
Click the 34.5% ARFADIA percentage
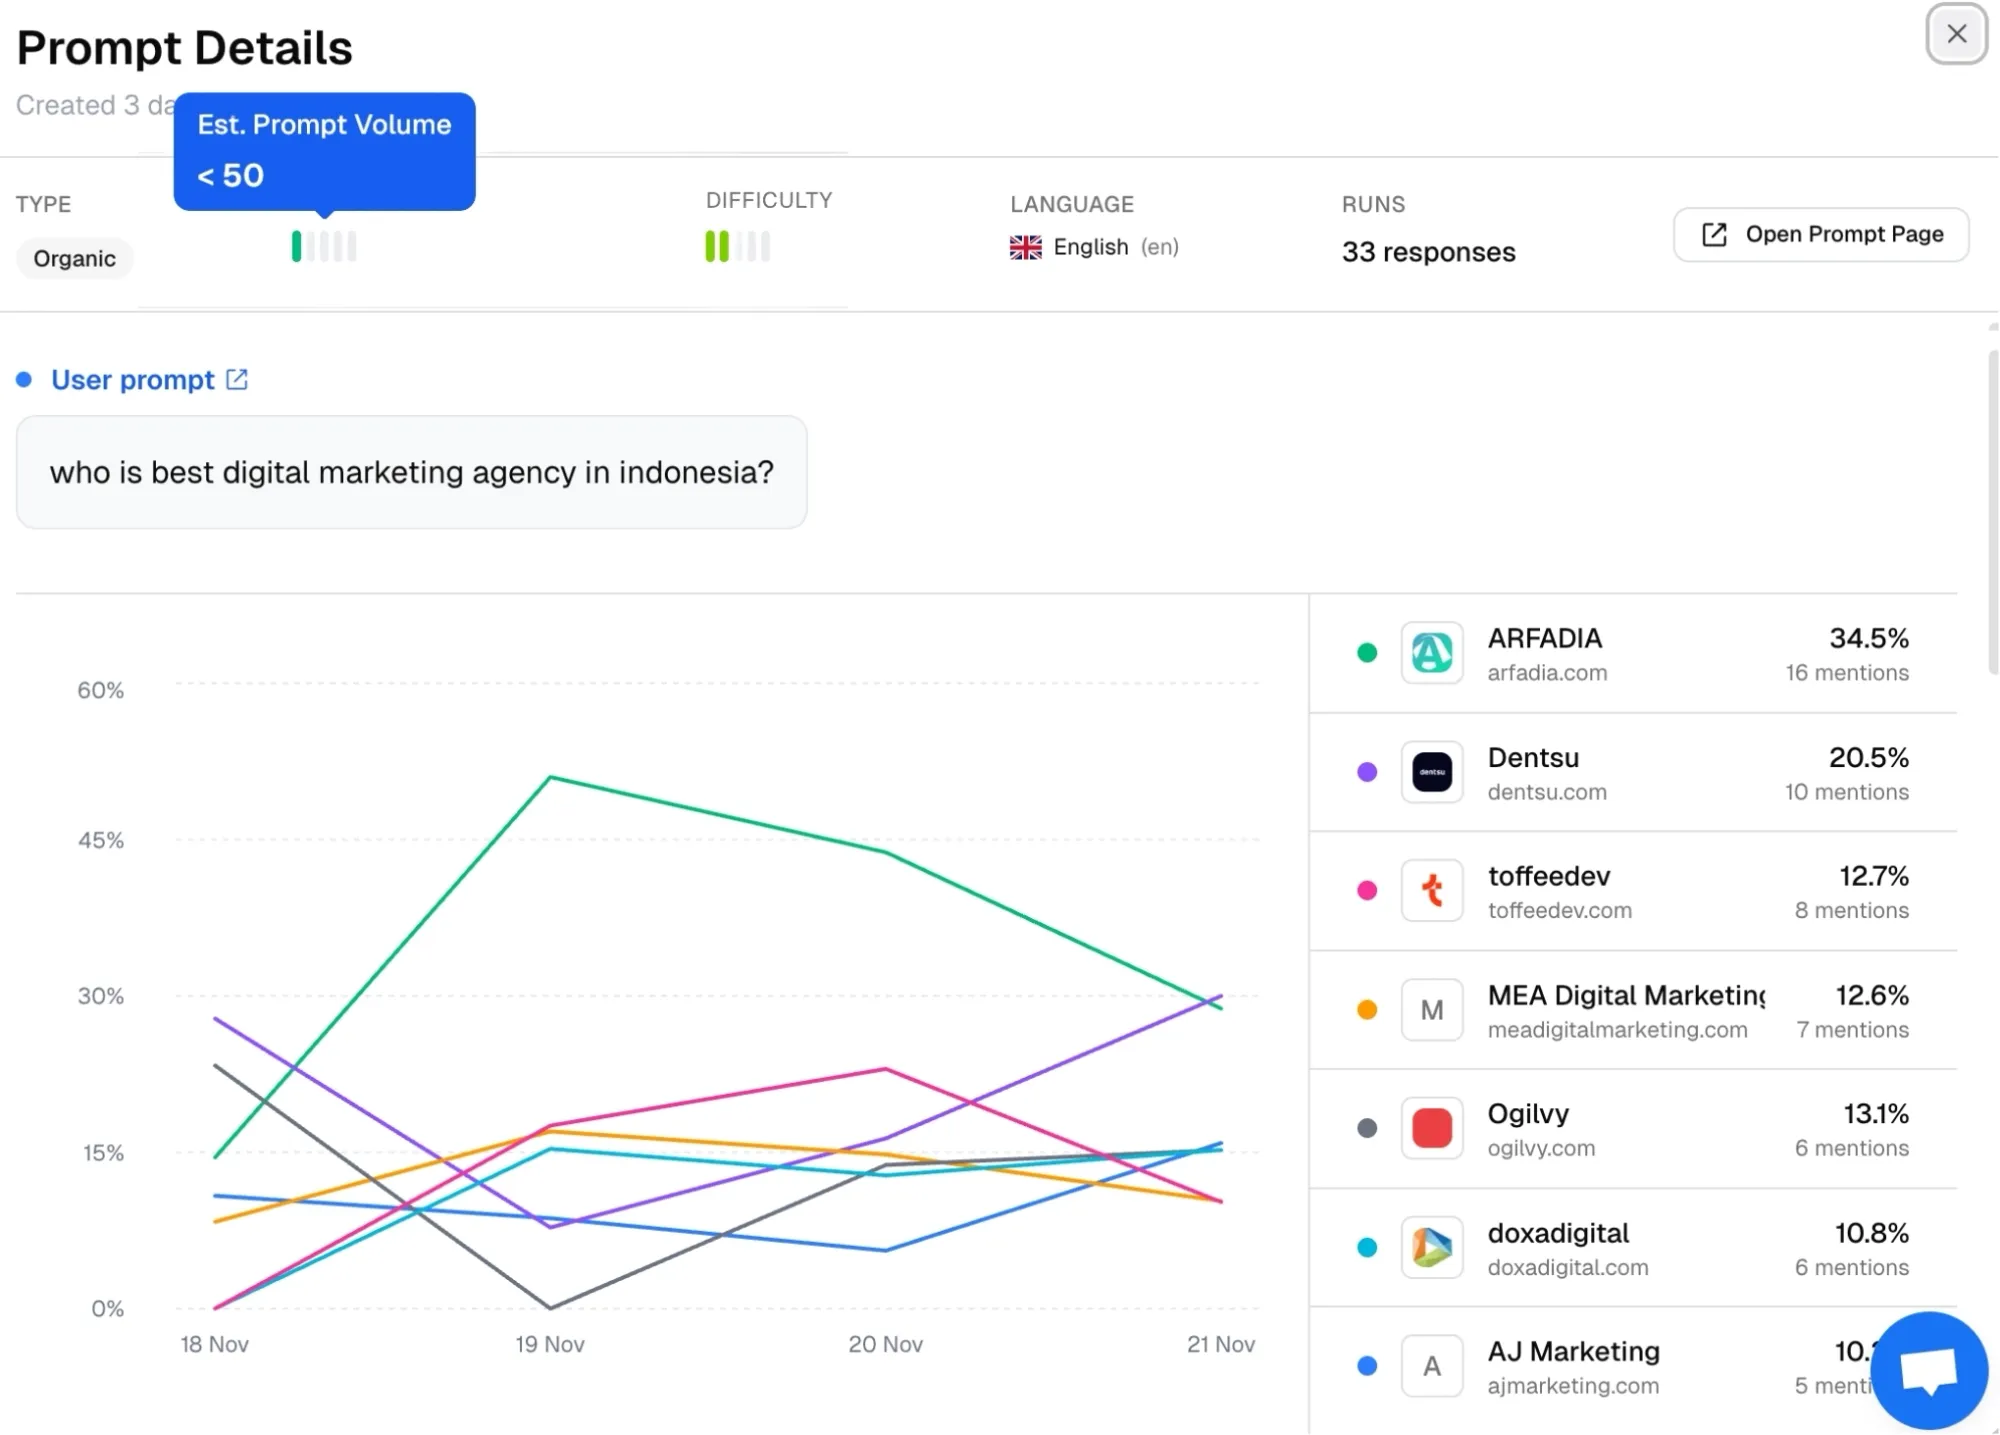coord(1869,638)
